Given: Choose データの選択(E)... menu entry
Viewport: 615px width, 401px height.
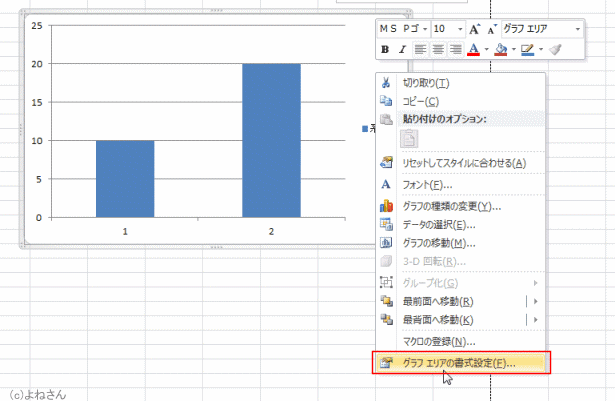Looking at the screenshot, I should coord(461,224).
